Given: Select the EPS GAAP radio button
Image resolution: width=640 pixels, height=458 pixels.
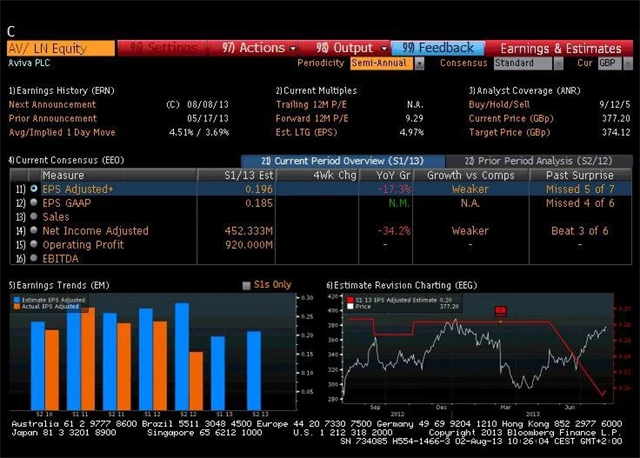Looking at the screenshot, I should click(x=34, y=202).
